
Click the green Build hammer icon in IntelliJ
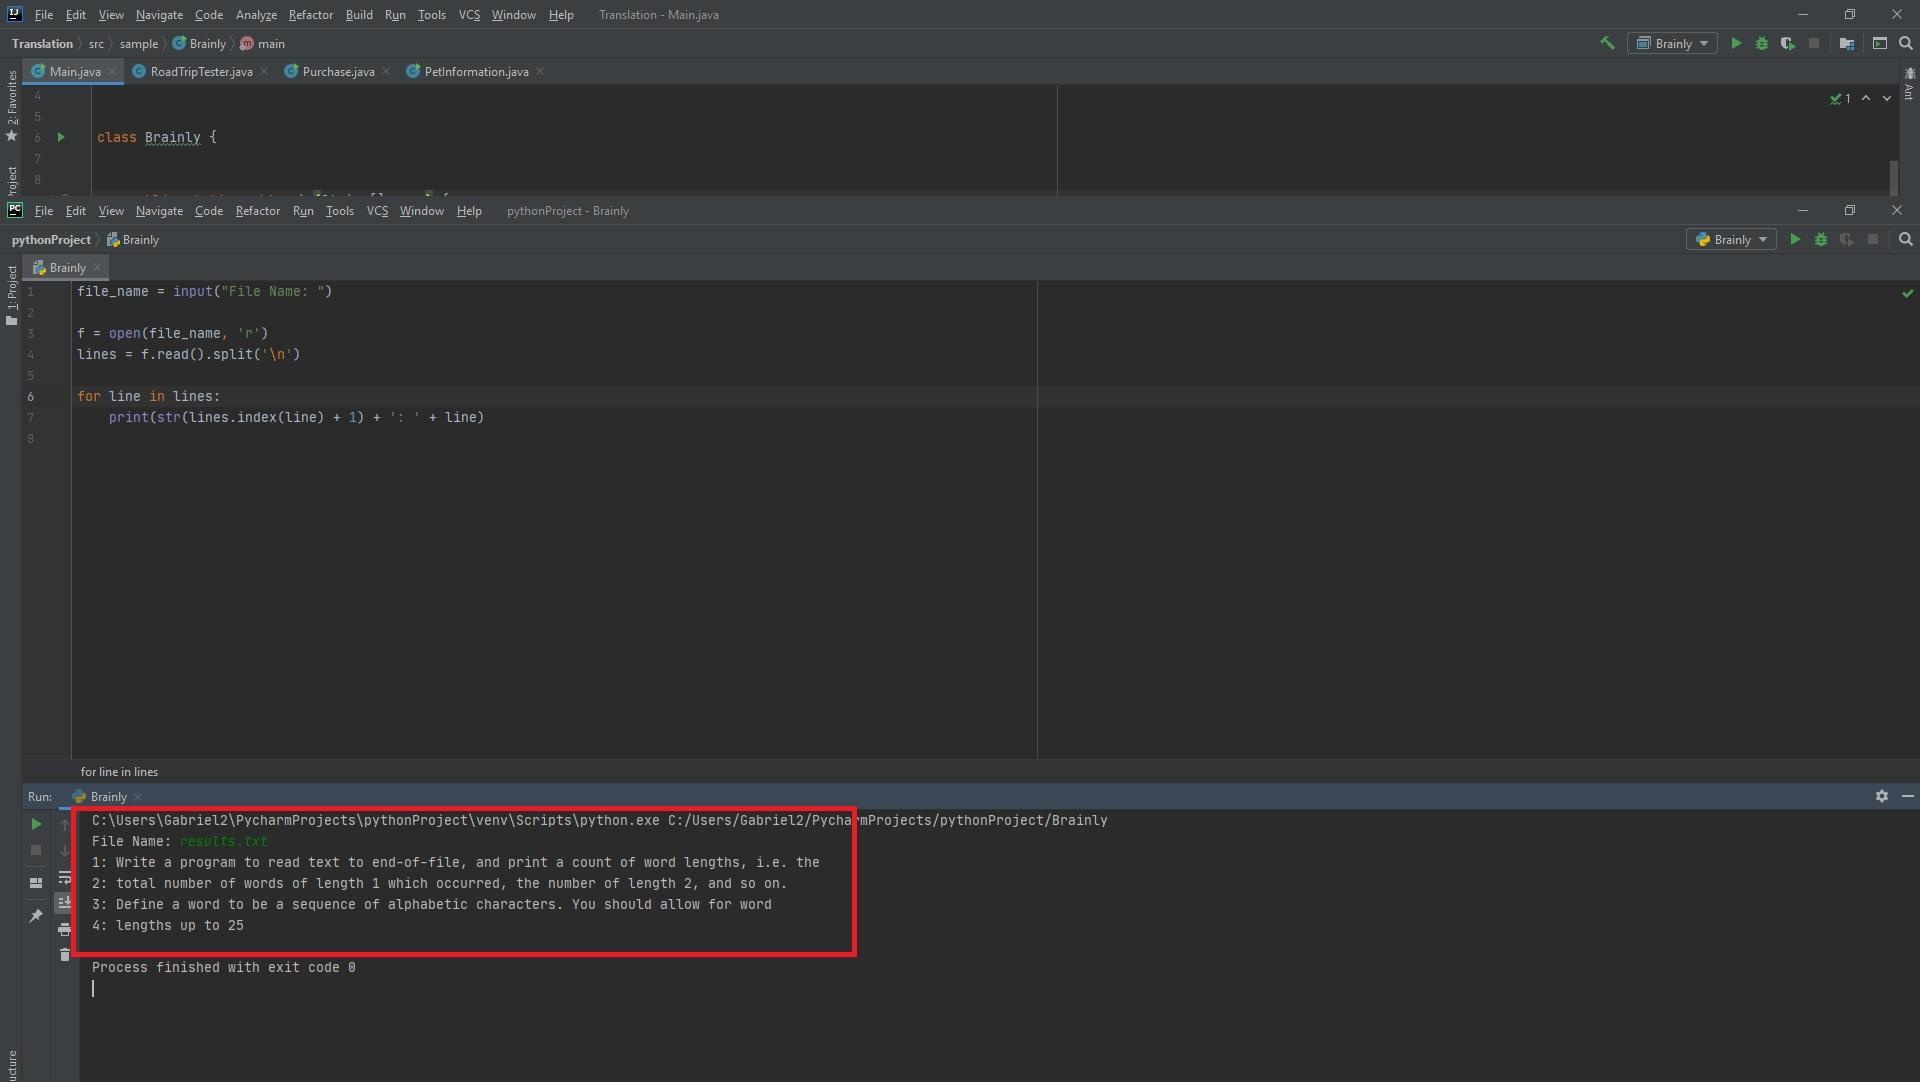pos(1607,43)
